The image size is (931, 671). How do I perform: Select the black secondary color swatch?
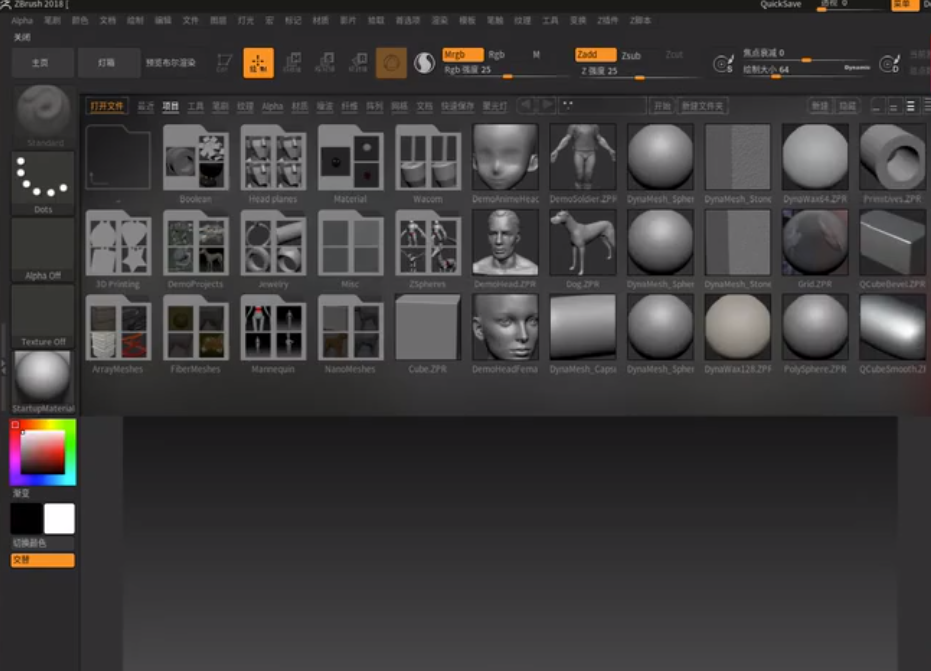click(x=27, y=518)
